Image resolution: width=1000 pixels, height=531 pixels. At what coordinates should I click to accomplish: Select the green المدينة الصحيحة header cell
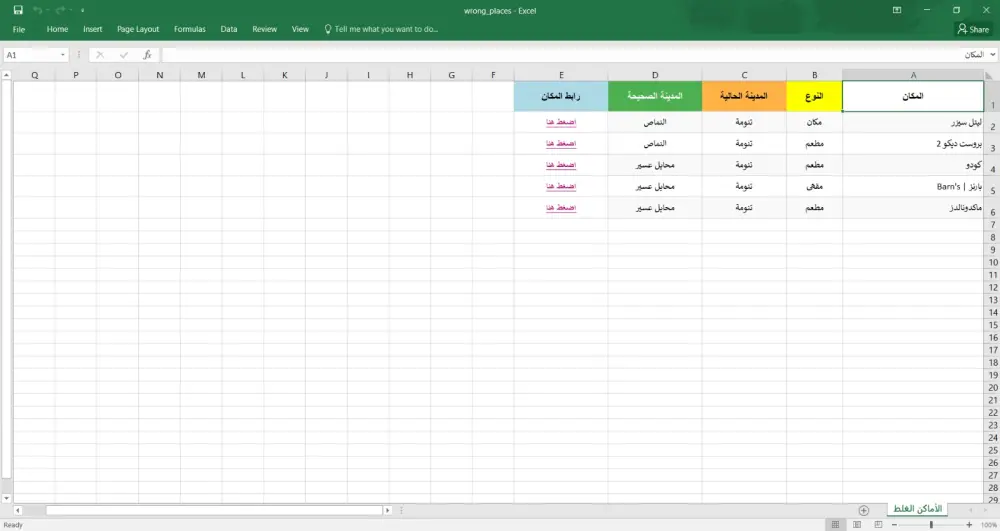click(655, 96)
